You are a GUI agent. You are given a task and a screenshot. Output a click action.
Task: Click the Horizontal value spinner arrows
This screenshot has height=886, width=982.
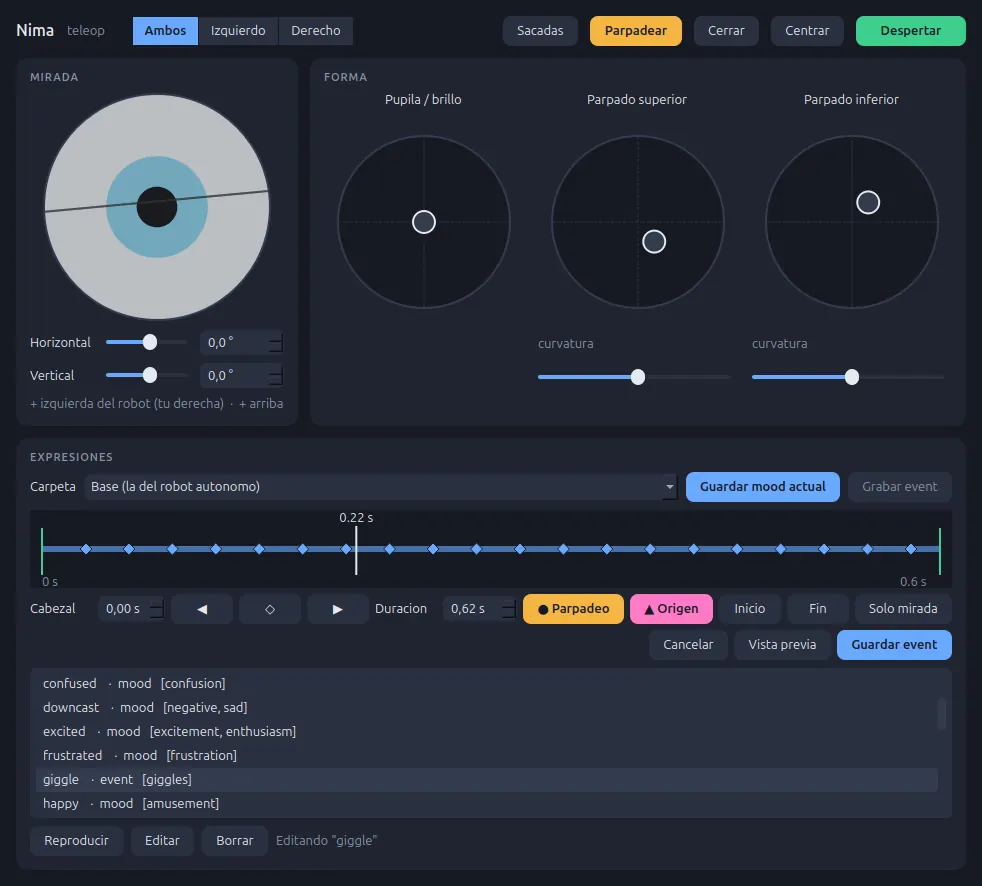276,343
